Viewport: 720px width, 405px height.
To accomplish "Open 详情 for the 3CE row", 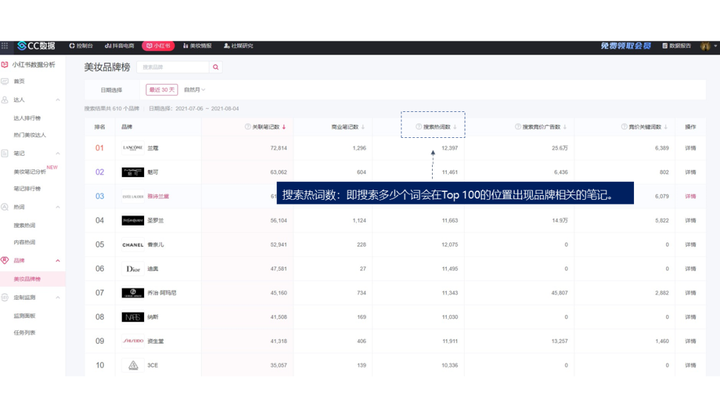I will coord(690,366).
